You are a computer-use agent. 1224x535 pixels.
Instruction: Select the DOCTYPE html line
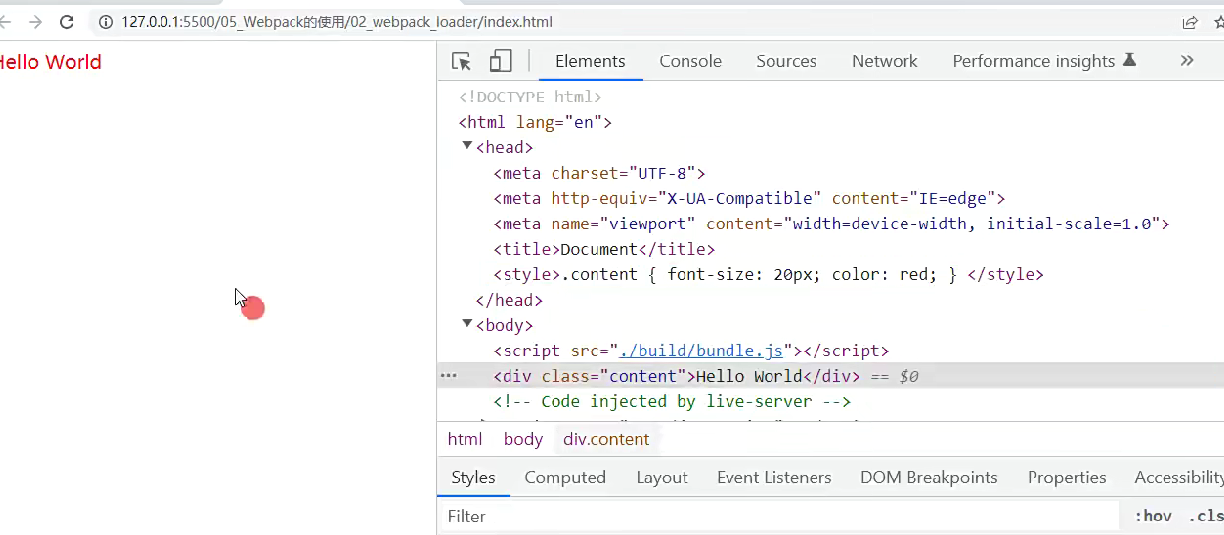tap(530, 97)
